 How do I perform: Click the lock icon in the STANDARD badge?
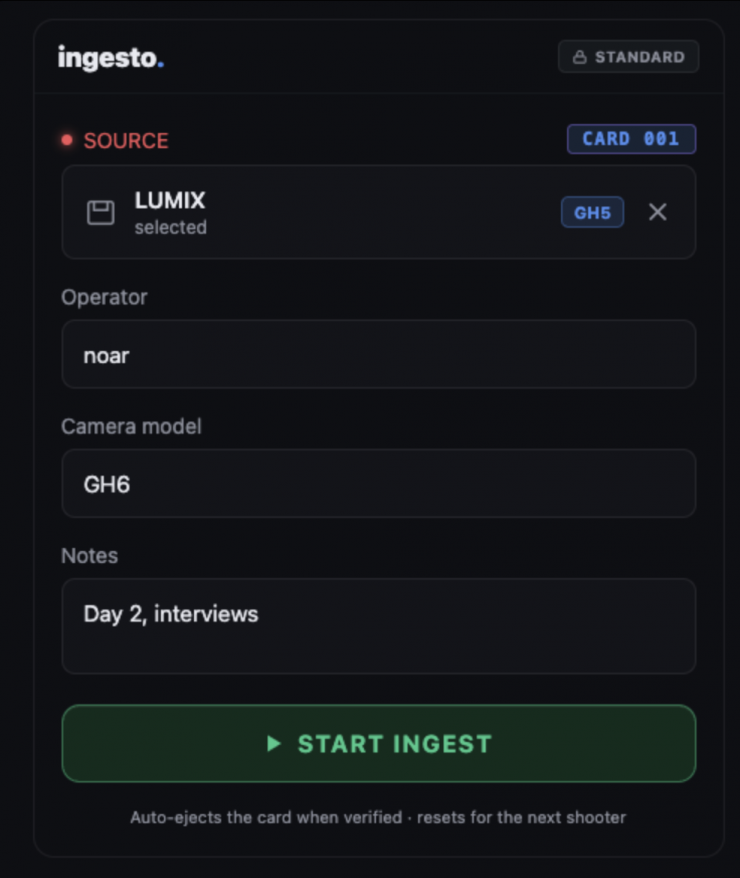point(579,57)
